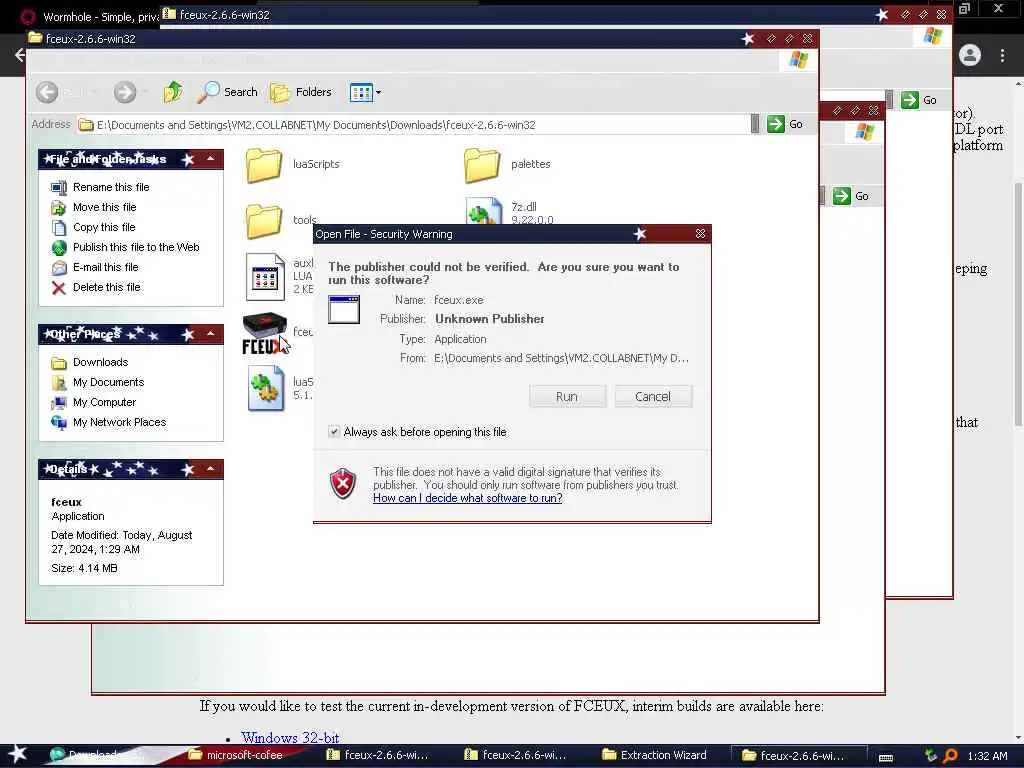
Task: Select the palettes folder icon
Action: pos(482,165)
